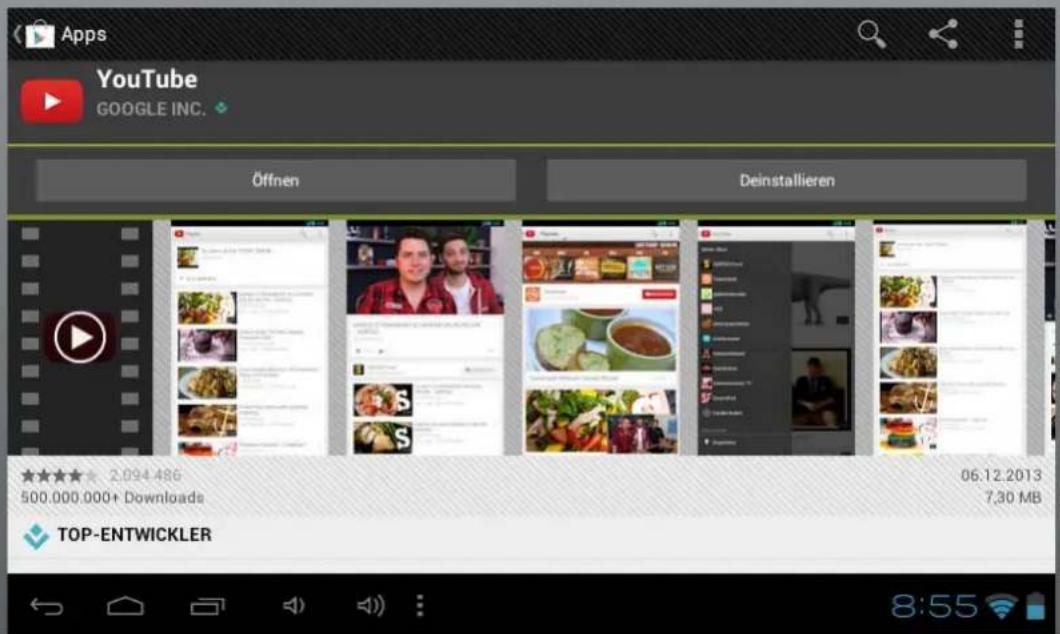The height and width of the screenshot is (634, 1060).
Task: Tap the Apps title in header
Action: pyautogui.click(x=84, y=34)
